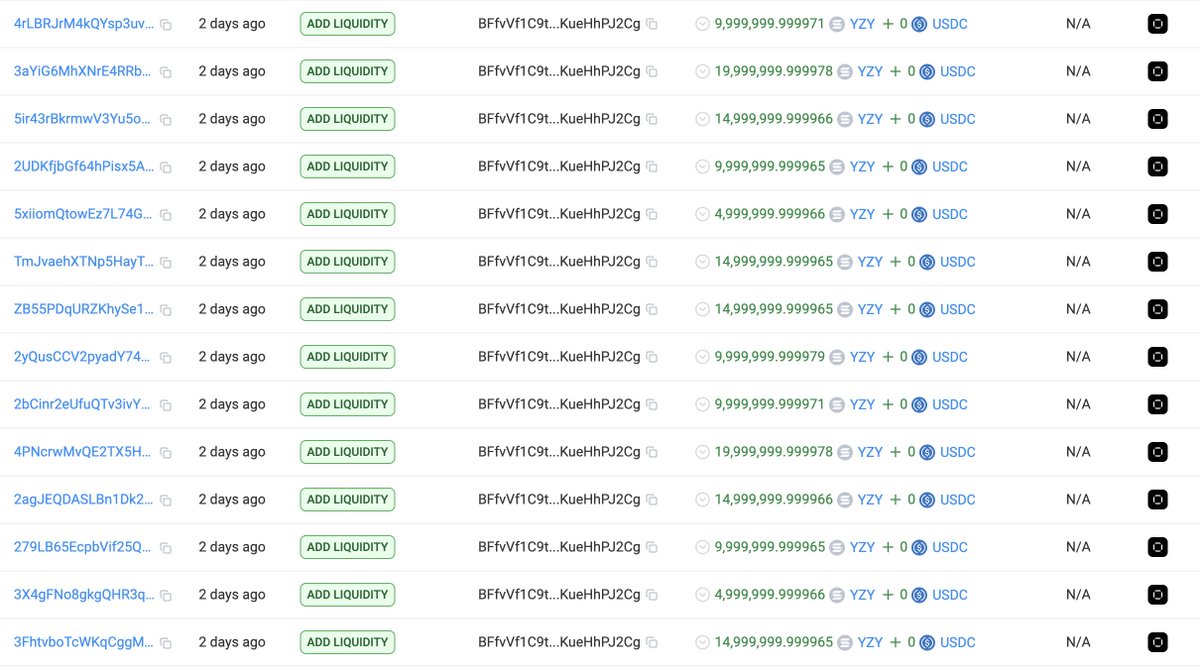Expand amount details in 4rLBRJrM4kQYsp3uv row
The width and height of the screenshot is (1200, 671).
click(702, 24)
